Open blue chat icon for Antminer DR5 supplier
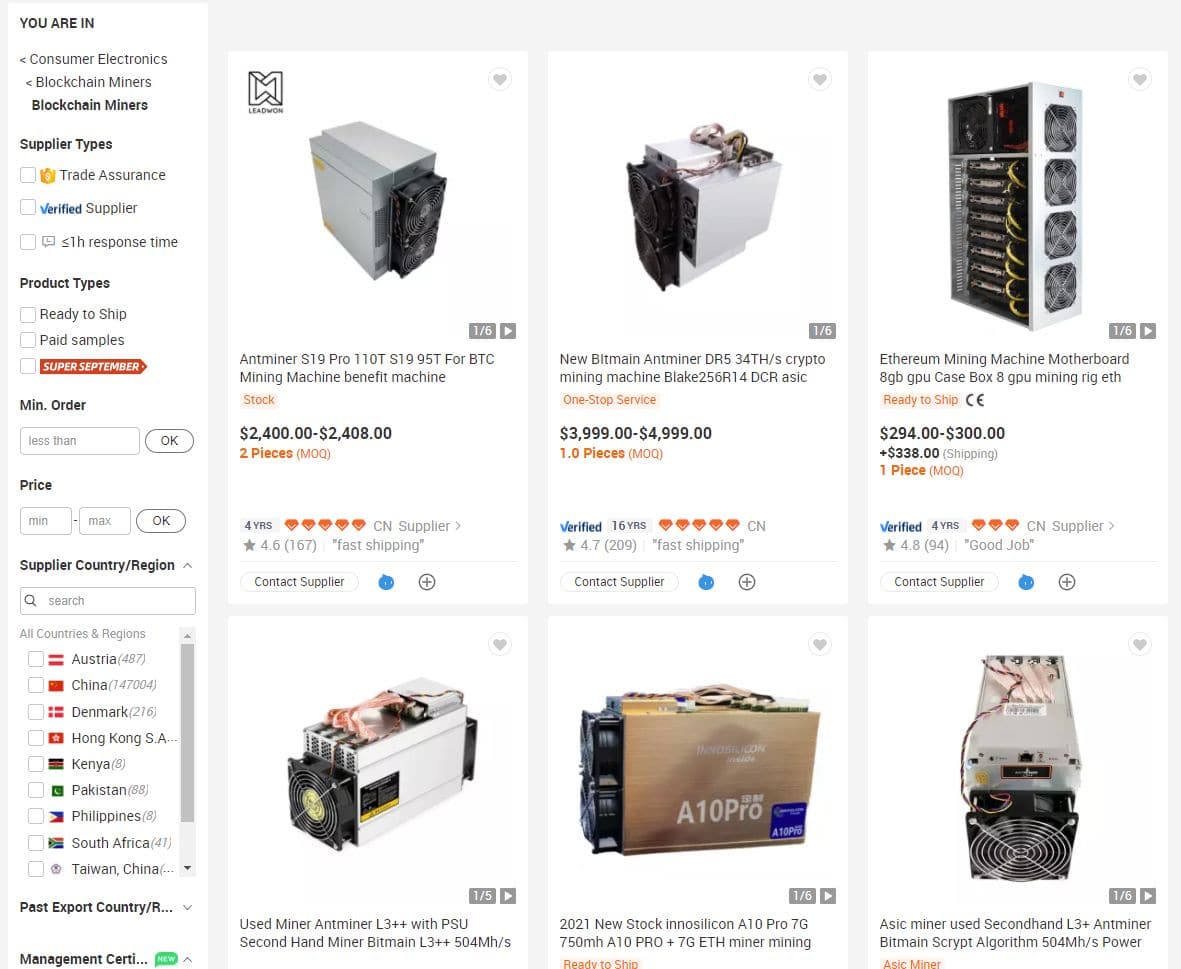 coord(706,582)
